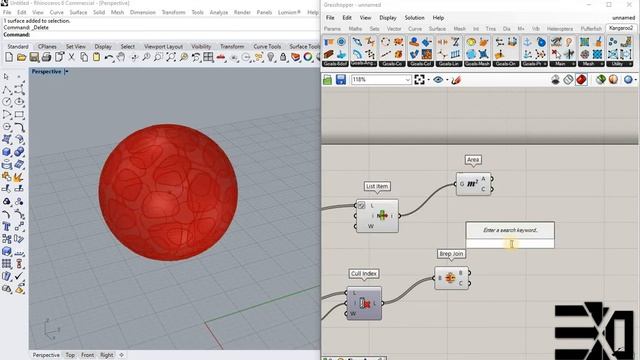This screenshot has height=360, width=640.
Task: Click the red sketch doodle icon in Grasshopper
Action: tap(456, 80)
